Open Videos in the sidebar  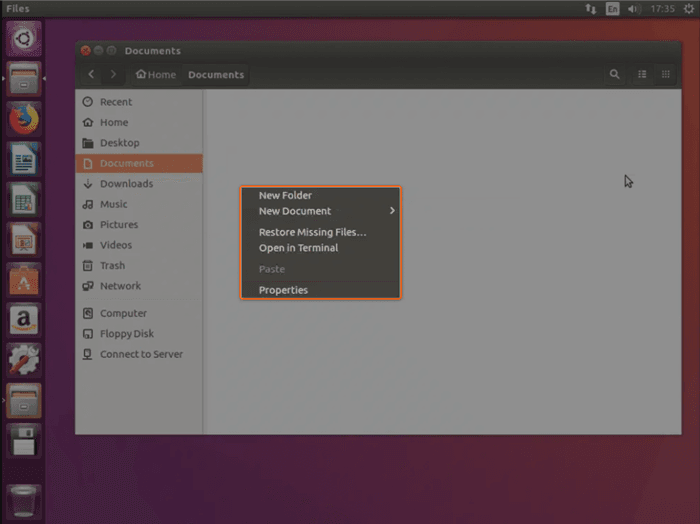(x=139, y=245)
